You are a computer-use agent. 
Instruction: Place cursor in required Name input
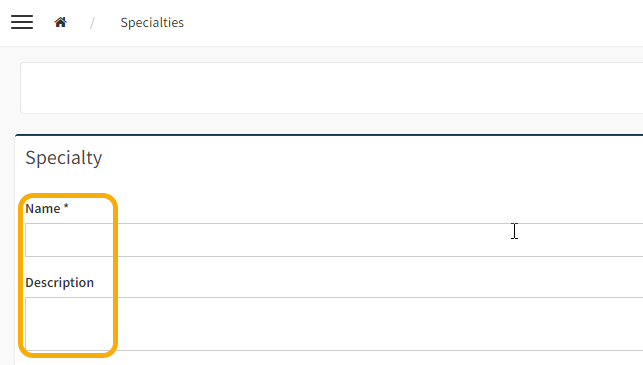pyautogui.click(x=334, y=240)
